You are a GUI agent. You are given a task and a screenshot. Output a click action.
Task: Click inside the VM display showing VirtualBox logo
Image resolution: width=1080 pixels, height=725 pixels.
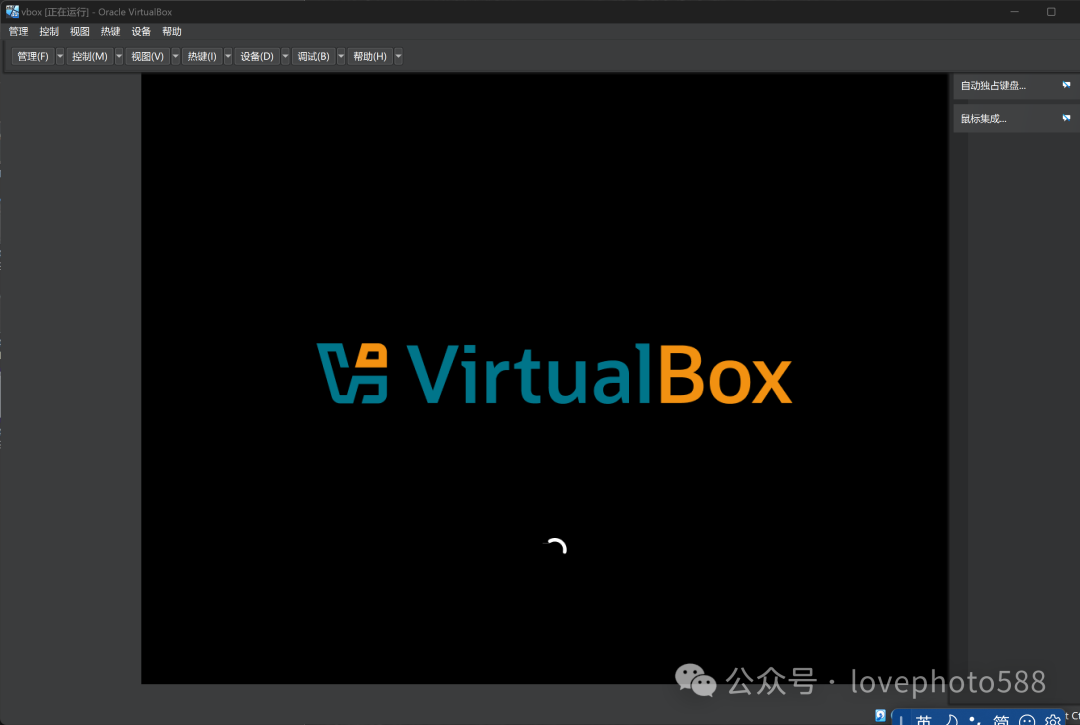click(545, 379)
